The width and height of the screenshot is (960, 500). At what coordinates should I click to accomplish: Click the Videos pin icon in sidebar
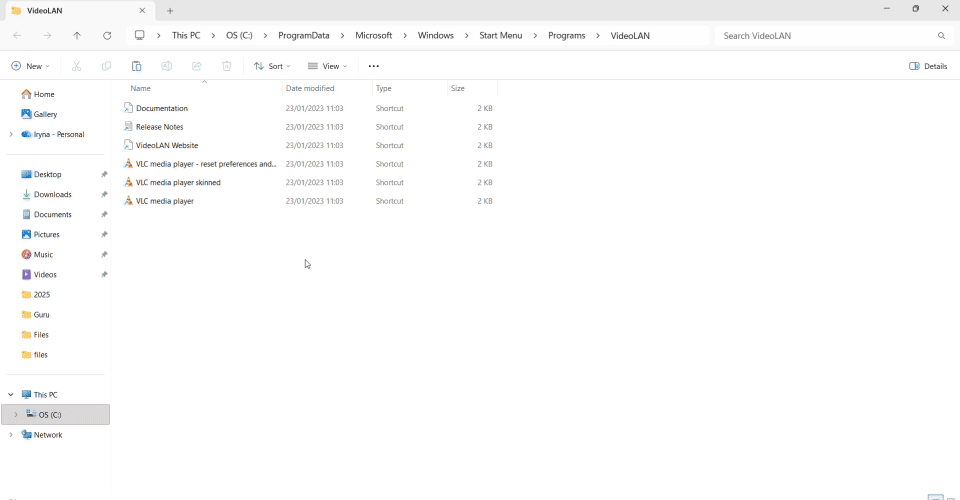104,275
